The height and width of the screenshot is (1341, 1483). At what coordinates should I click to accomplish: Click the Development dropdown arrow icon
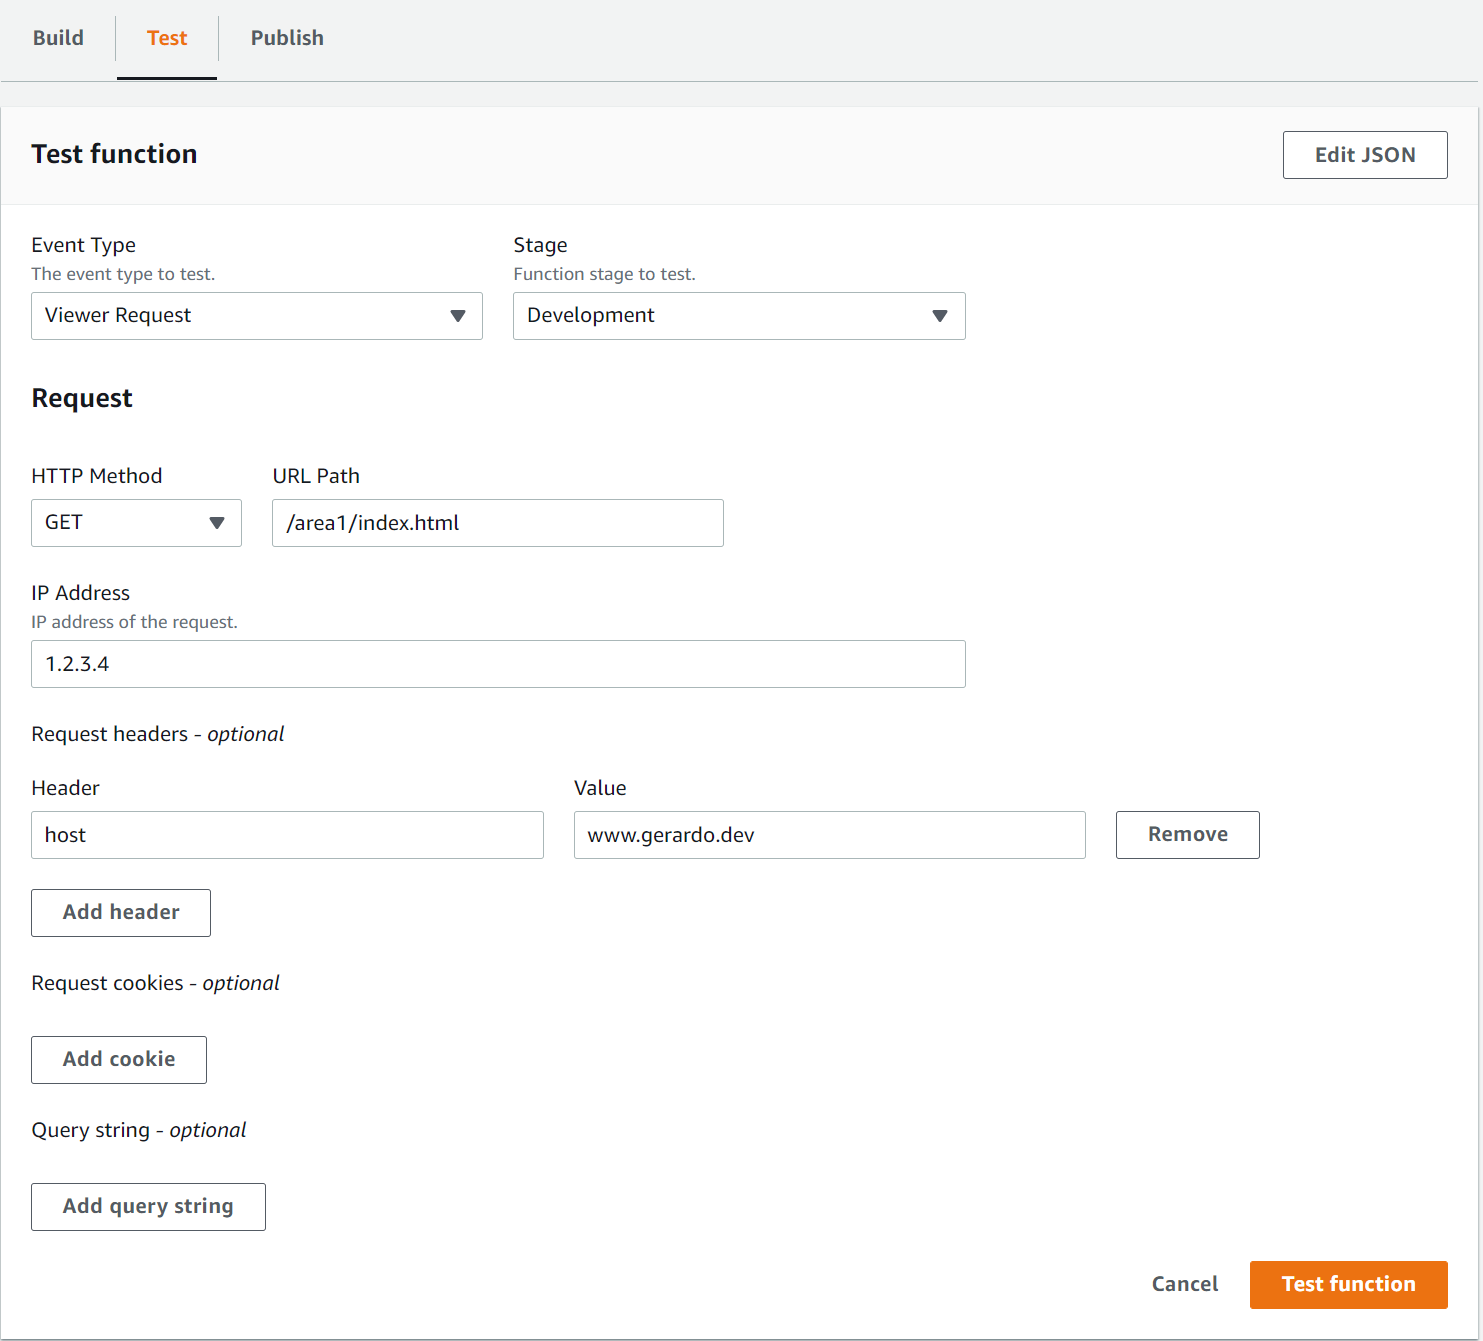pyautogui.click(x=940, y=316)
